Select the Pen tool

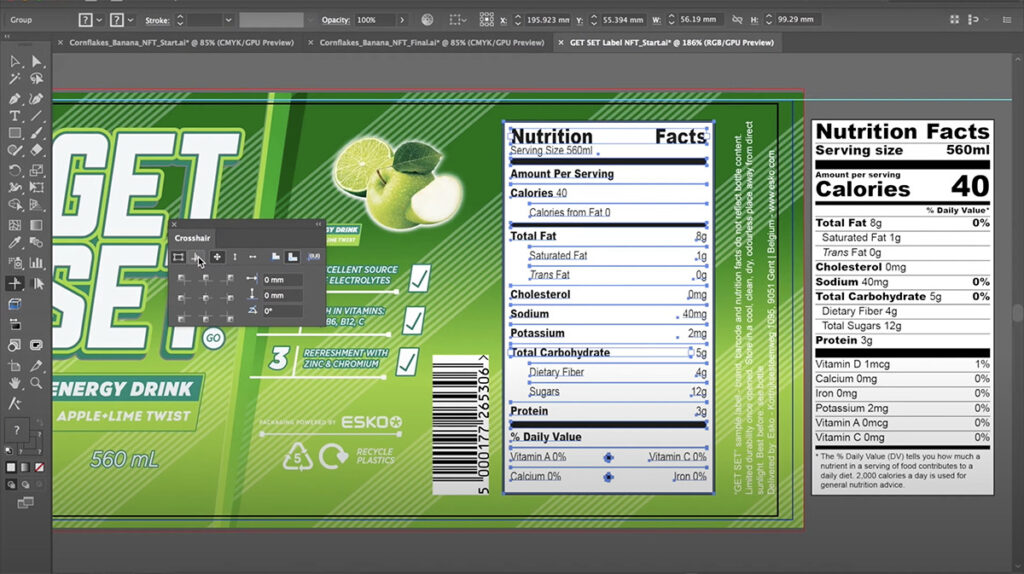tap(14, 99)
